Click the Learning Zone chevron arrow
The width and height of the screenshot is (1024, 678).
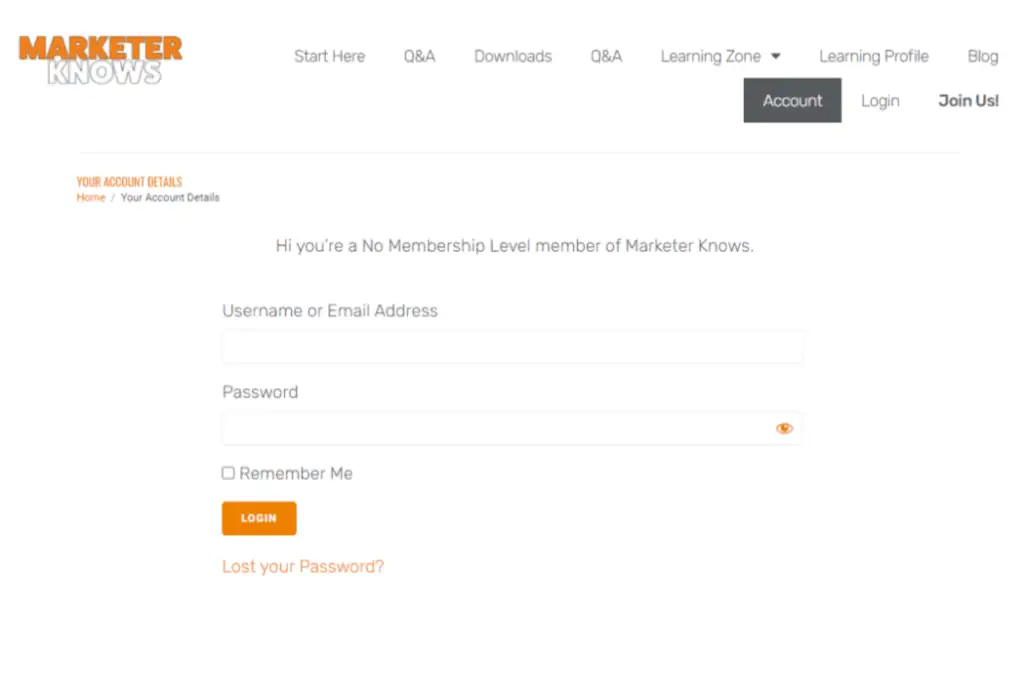point(777,57)
